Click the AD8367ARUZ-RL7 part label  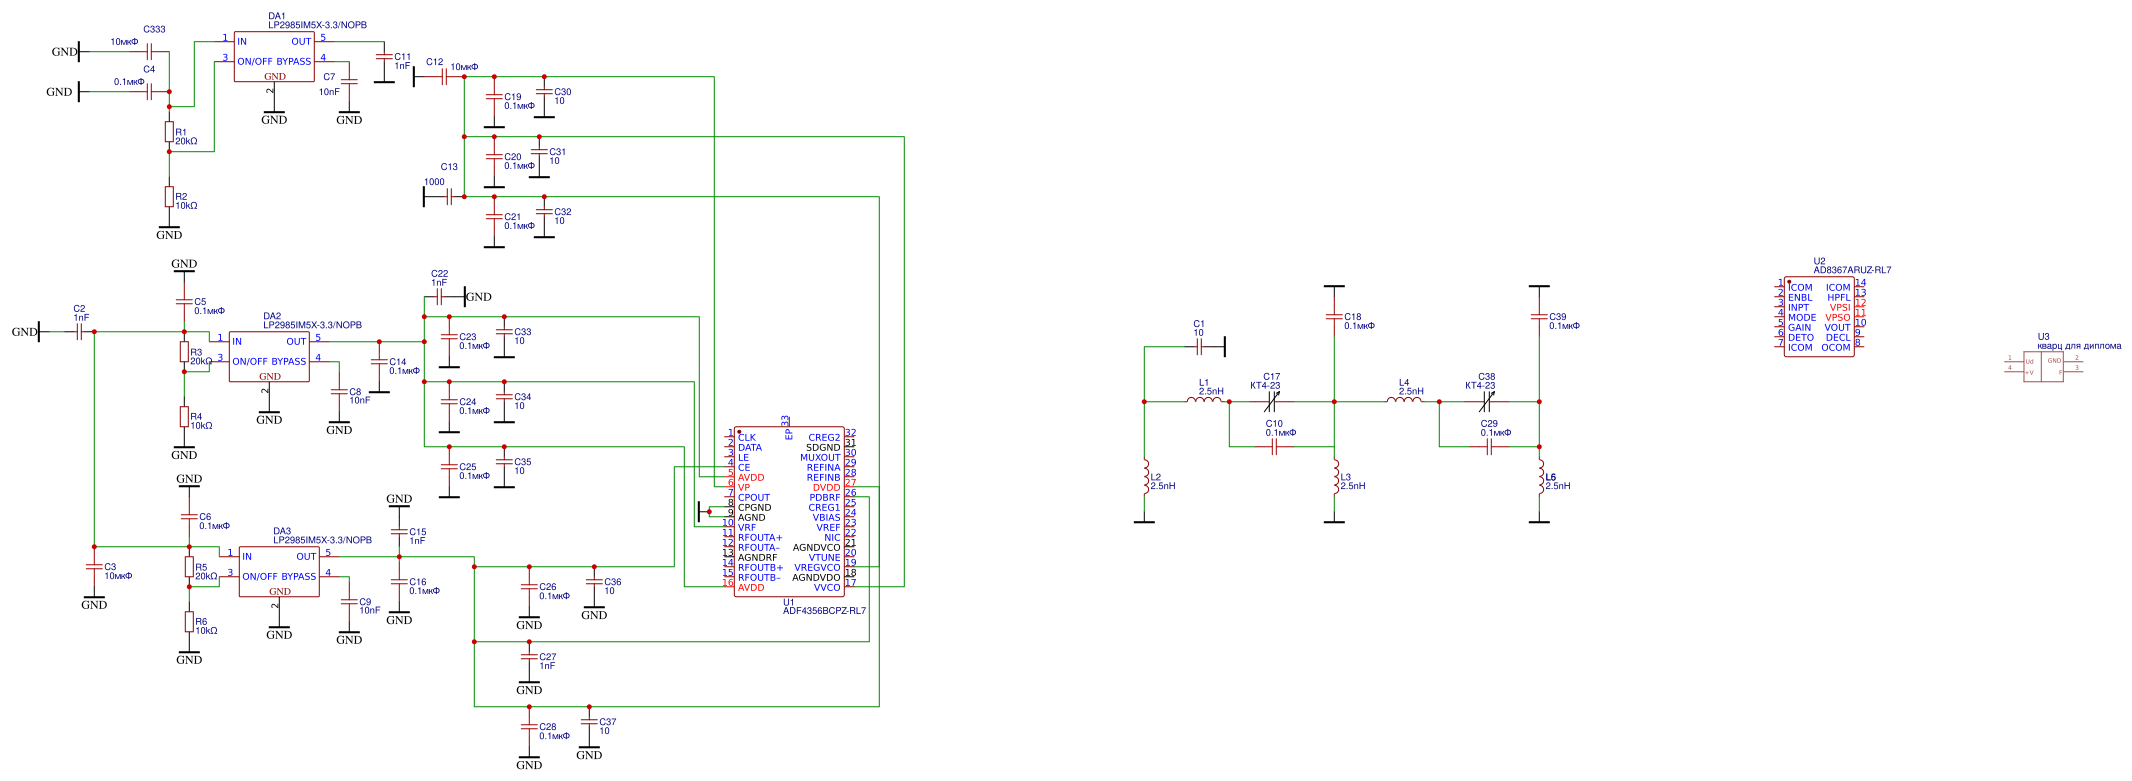click(1852, 270)
